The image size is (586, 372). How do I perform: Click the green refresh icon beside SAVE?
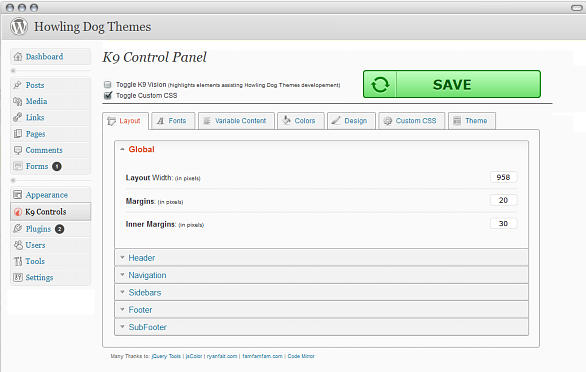(380, 84)
